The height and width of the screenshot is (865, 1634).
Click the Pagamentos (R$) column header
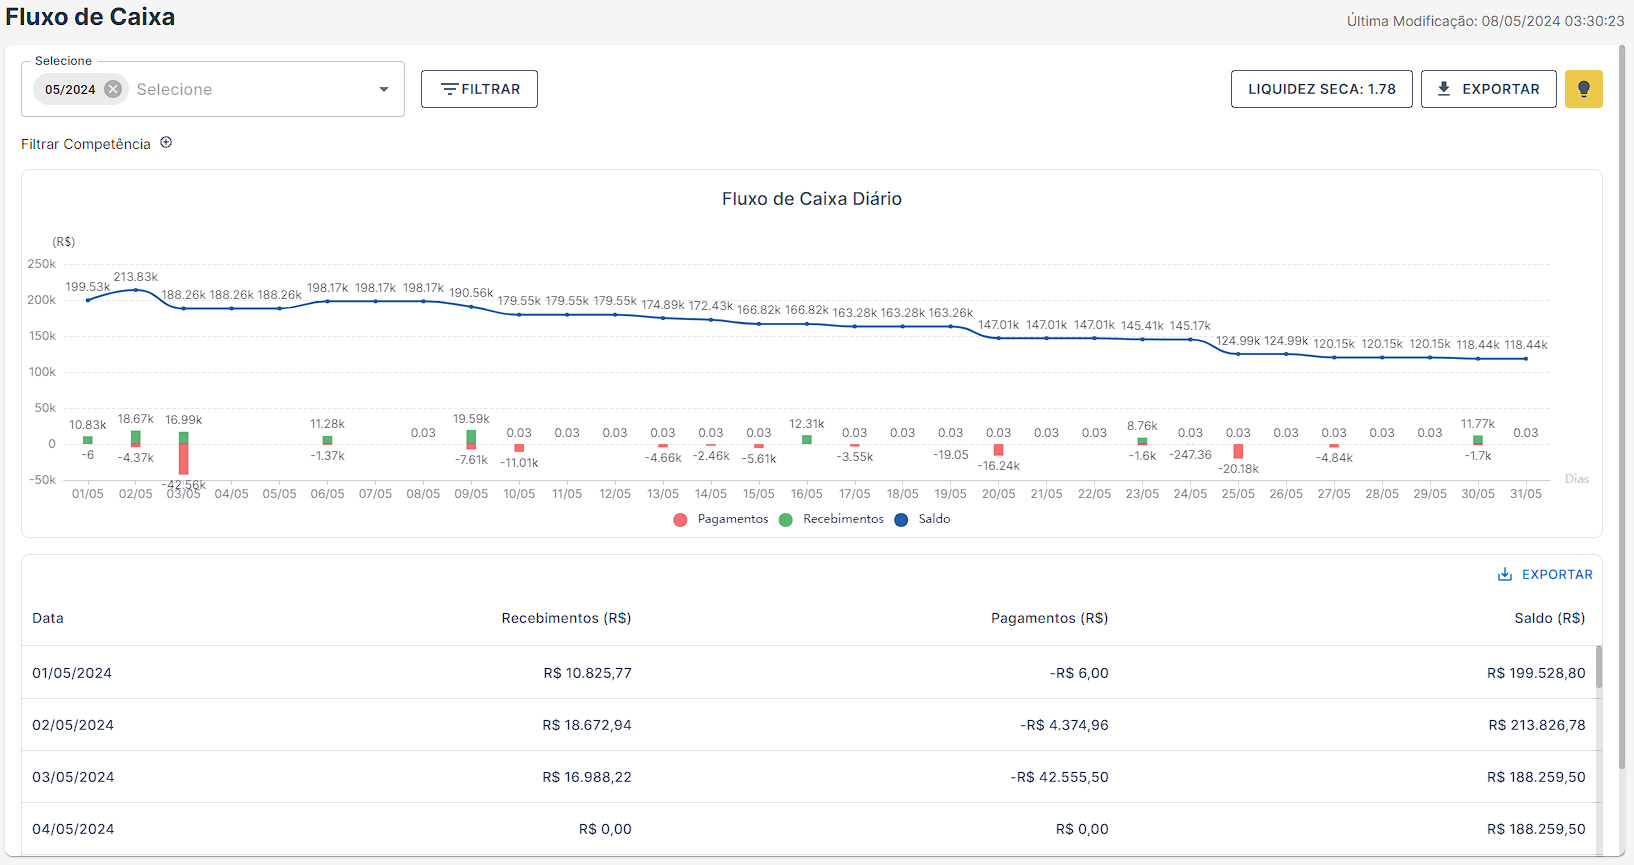click(1049, 618)
